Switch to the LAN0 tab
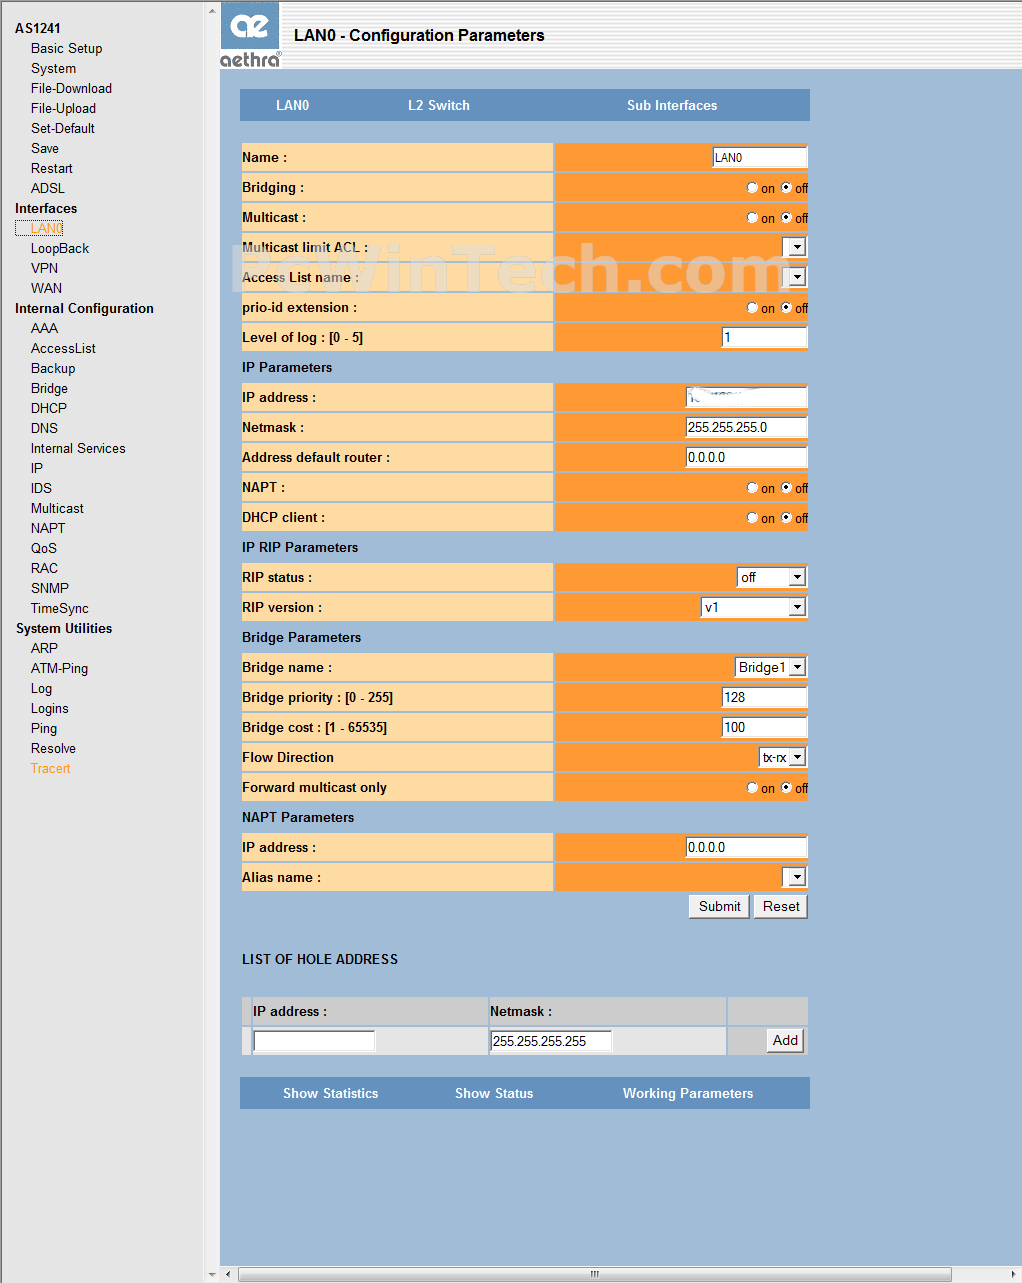The width and height of the screenshot is (1022, 1283). [293, 105]
